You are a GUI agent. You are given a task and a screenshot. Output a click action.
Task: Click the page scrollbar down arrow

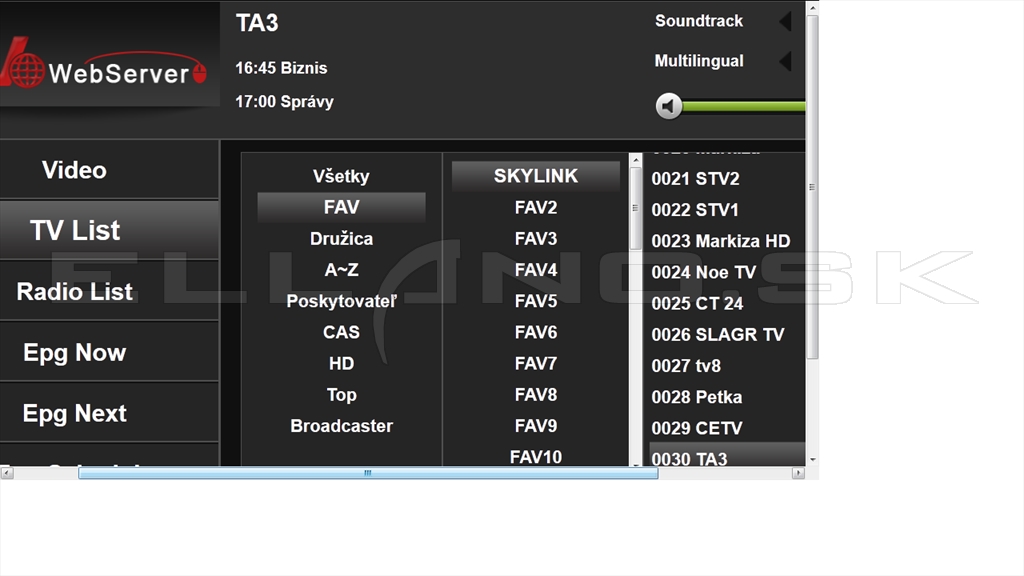(812, 460)
